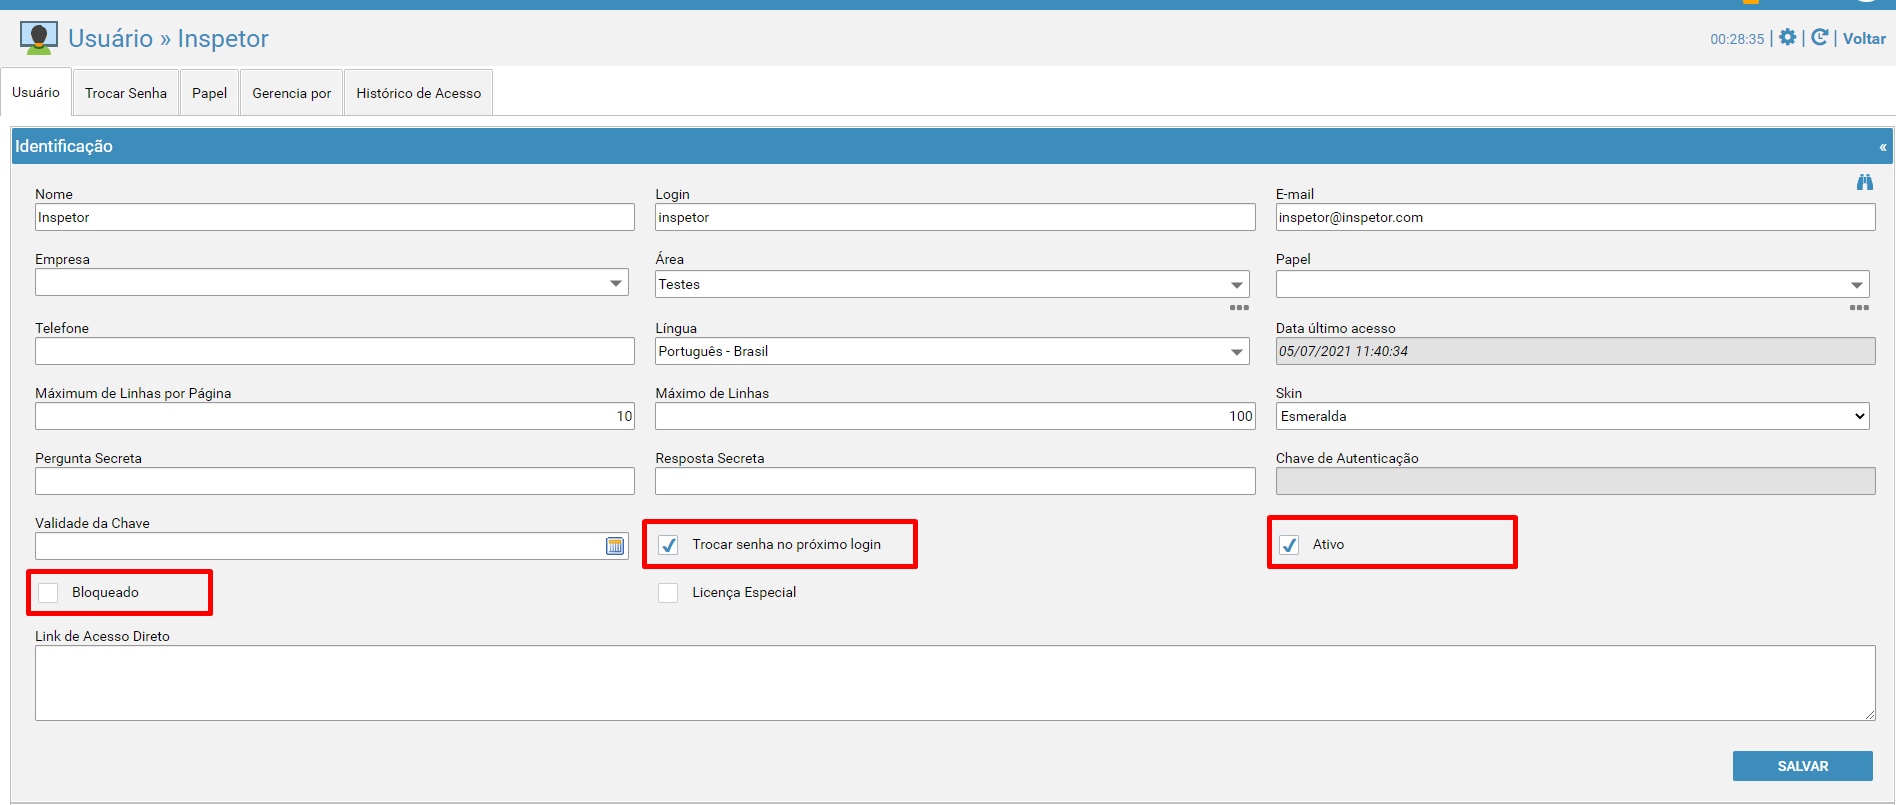Image resolution: width=1896 pixels, height=805 pixels.
Task: Click the refresh session icon
Action: point(1820,37)
